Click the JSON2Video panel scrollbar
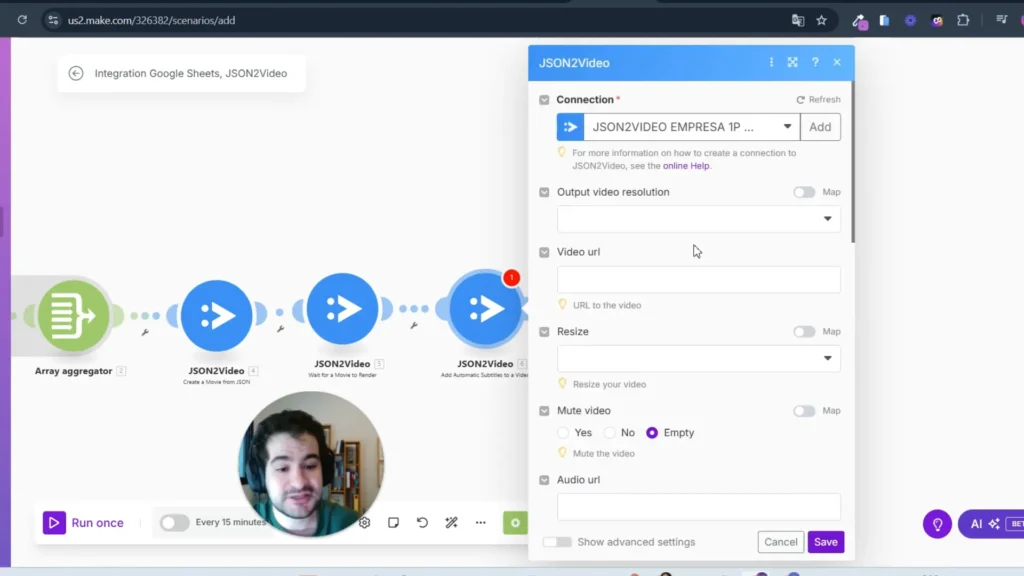 click(x=853, y=163)
